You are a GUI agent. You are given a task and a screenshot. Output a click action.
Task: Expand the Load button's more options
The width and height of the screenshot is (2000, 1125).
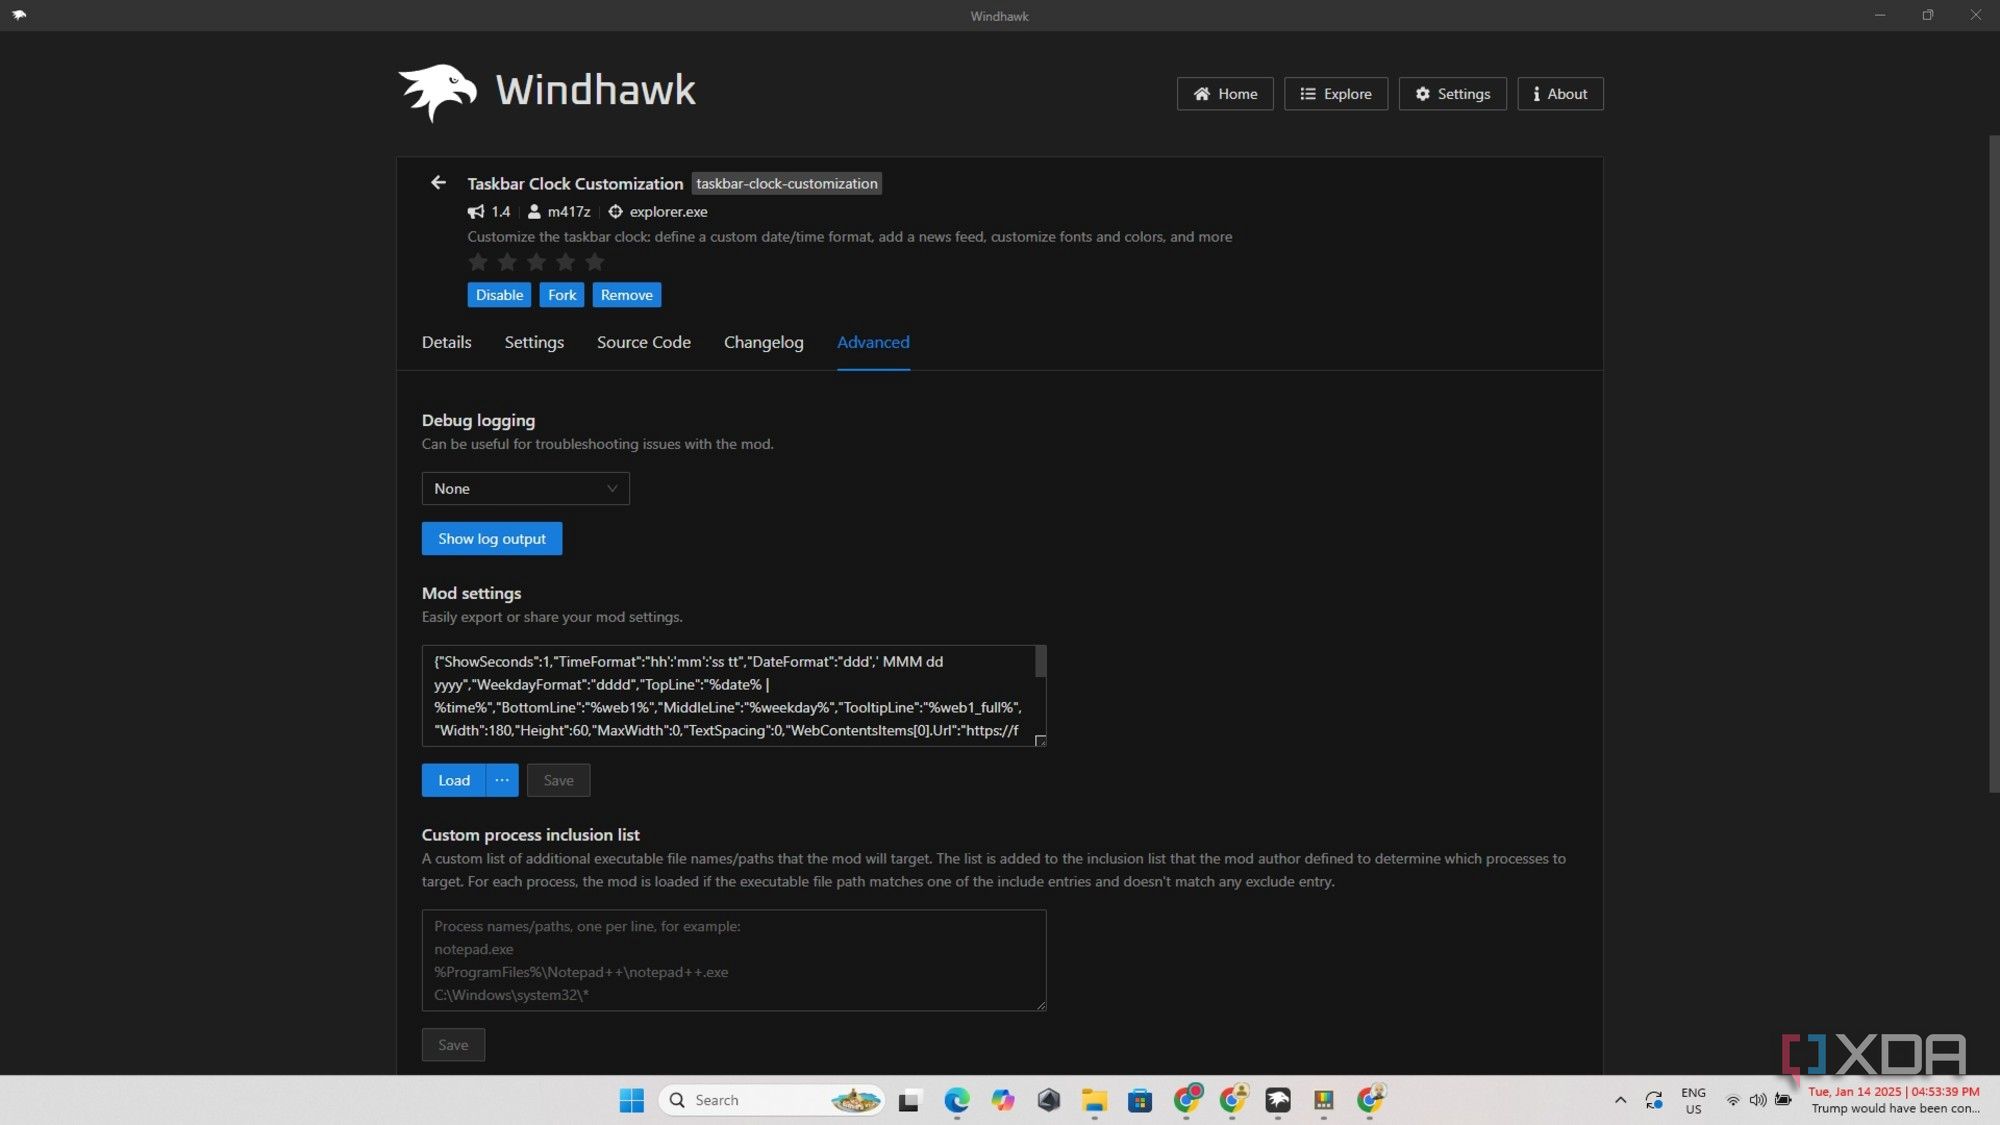[502, 780]
